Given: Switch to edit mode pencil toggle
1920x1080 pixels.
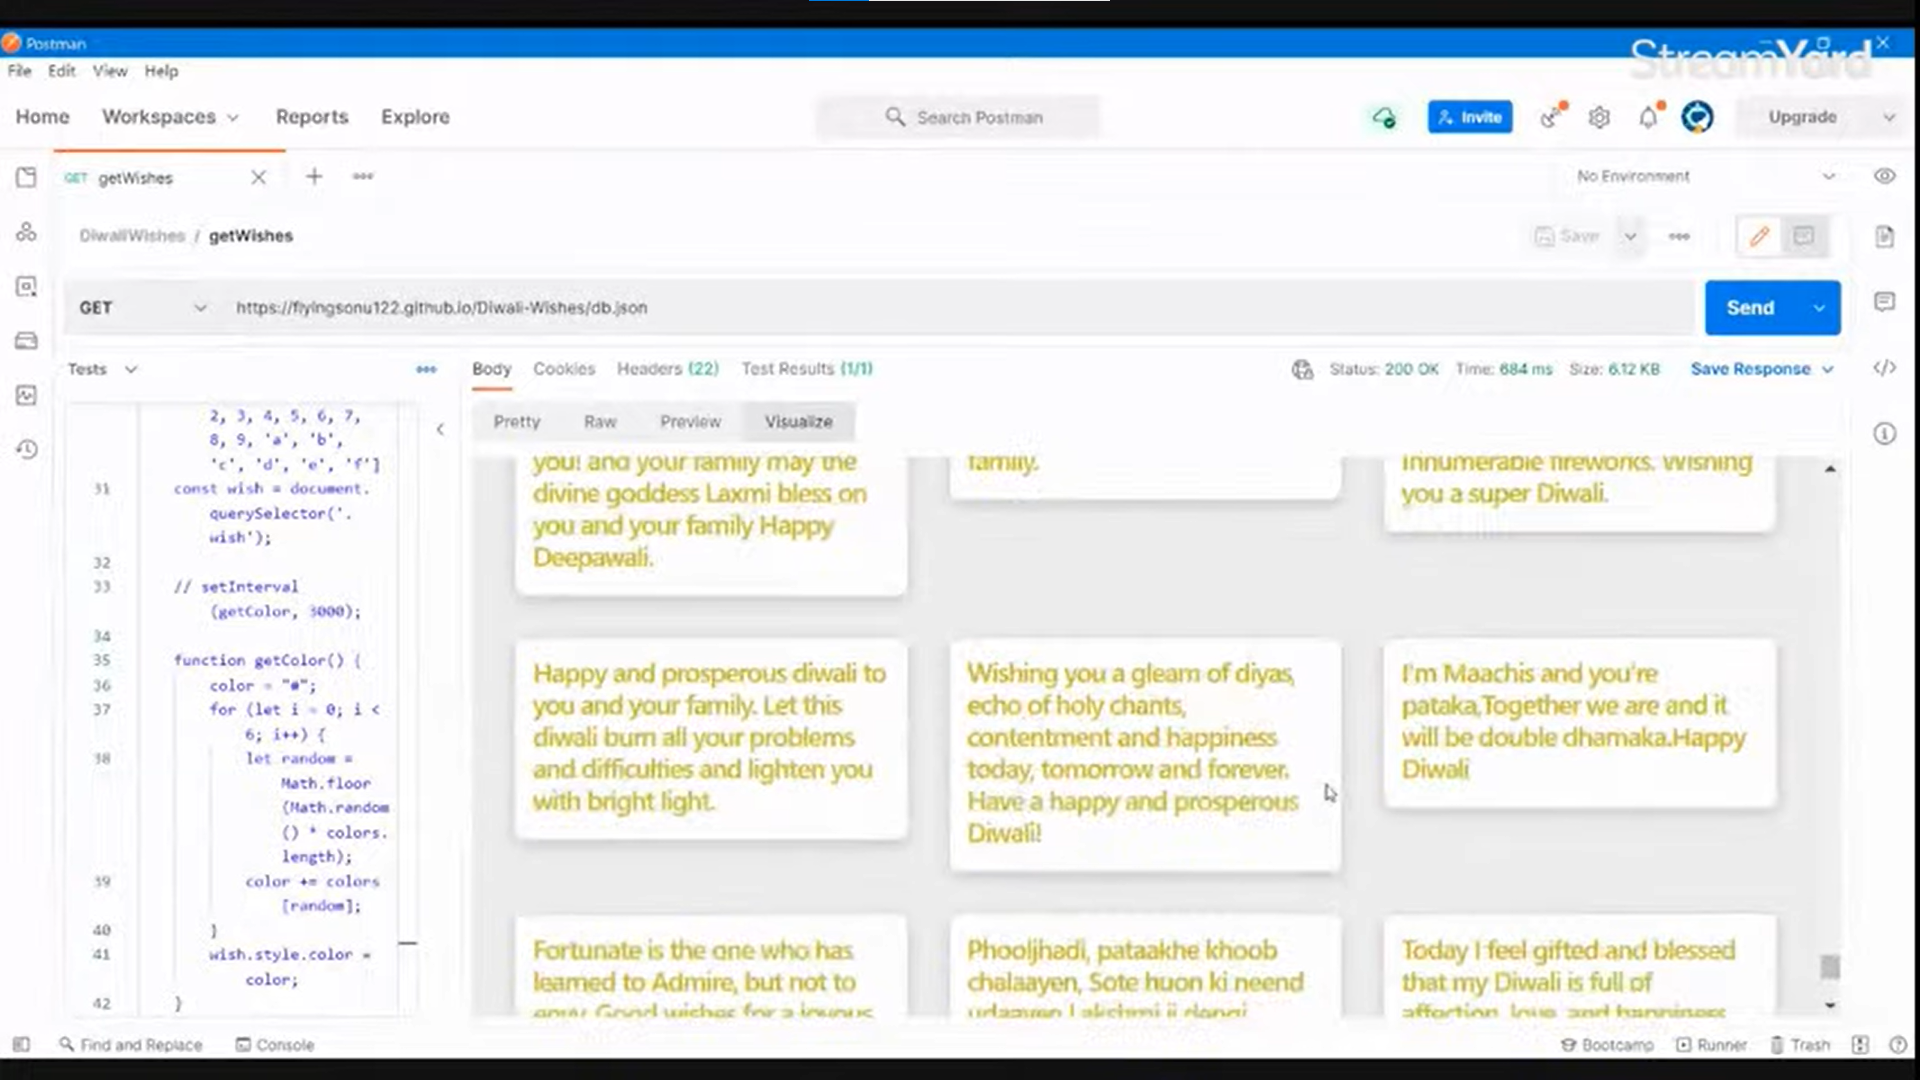Looking at the screenshot, I should pyautogui.click(x=1759, y=237).
